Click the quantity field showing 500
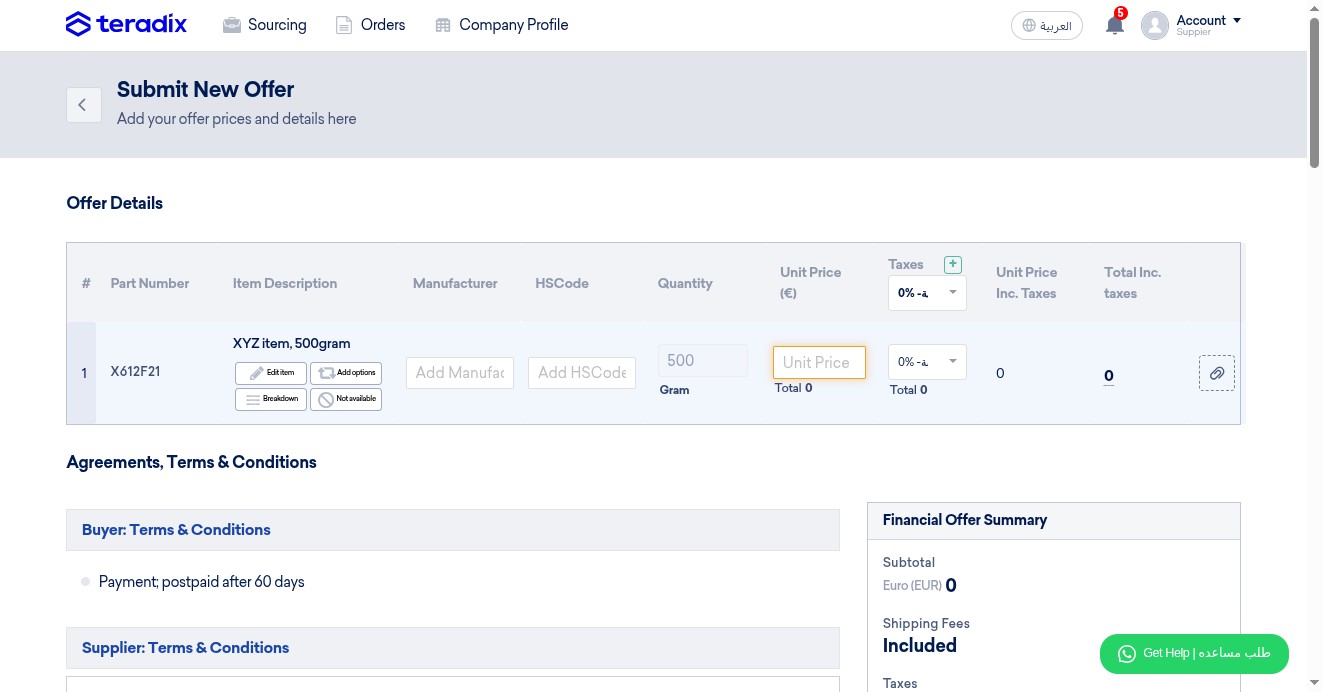The width and height of the screenshot is (1322, 692). point(703,361)
